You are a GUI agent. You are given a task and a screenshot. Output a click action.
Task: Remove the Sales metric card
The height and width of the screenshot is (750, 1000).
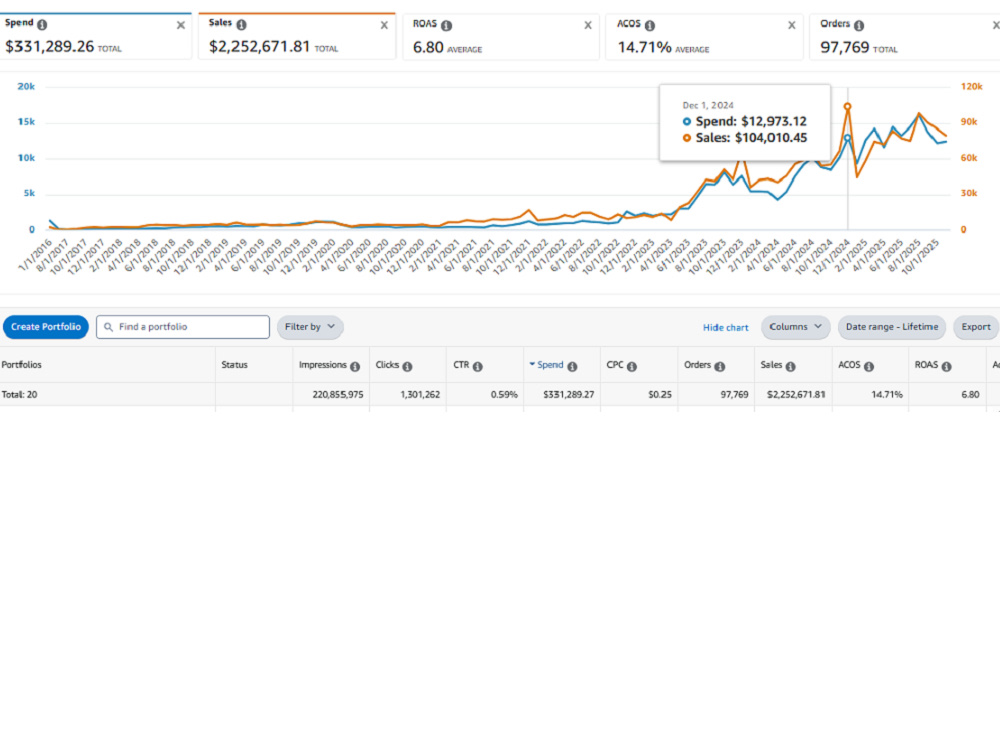pyautogui.click(x=384, y=25)
